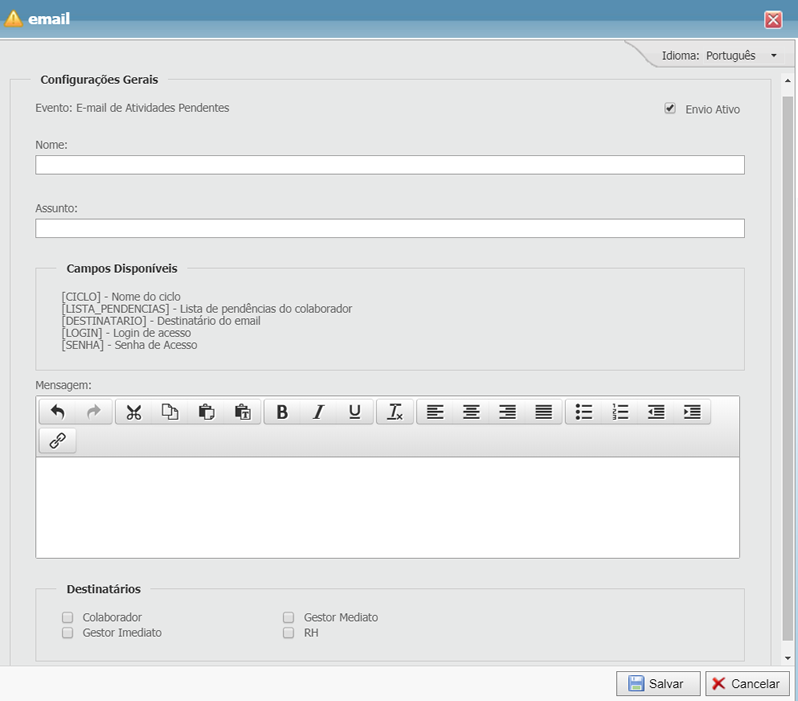
Task: Increase indent of message text
Action: [x=692, y=412]
